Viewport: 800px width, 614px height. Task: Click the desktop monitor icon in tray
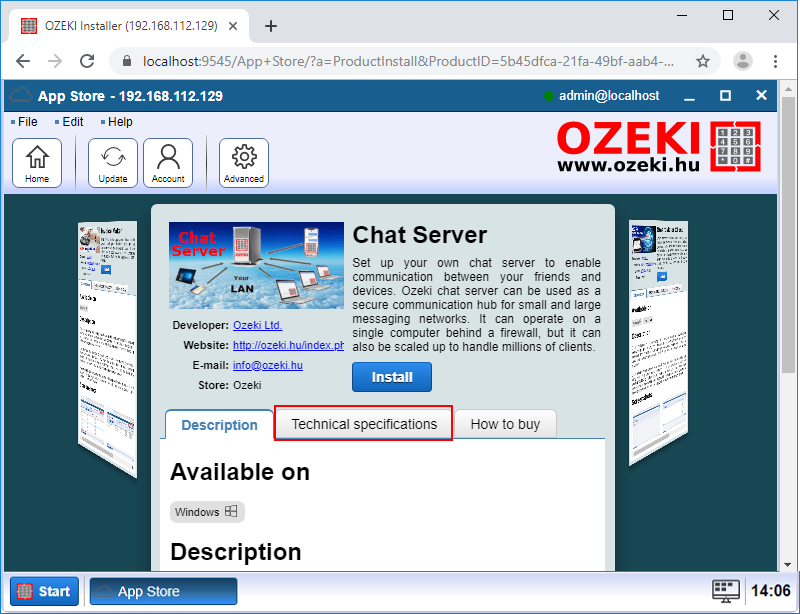point(726,591)
